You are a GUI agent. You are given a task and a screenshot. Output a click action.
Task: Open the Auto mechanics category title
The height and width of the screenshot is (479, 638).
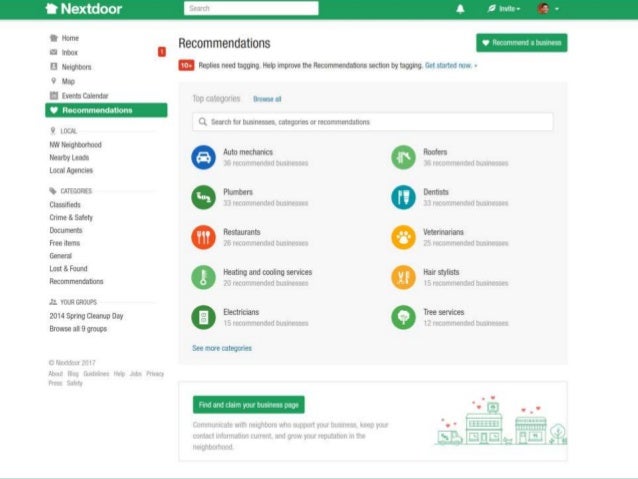coord(248,152)
